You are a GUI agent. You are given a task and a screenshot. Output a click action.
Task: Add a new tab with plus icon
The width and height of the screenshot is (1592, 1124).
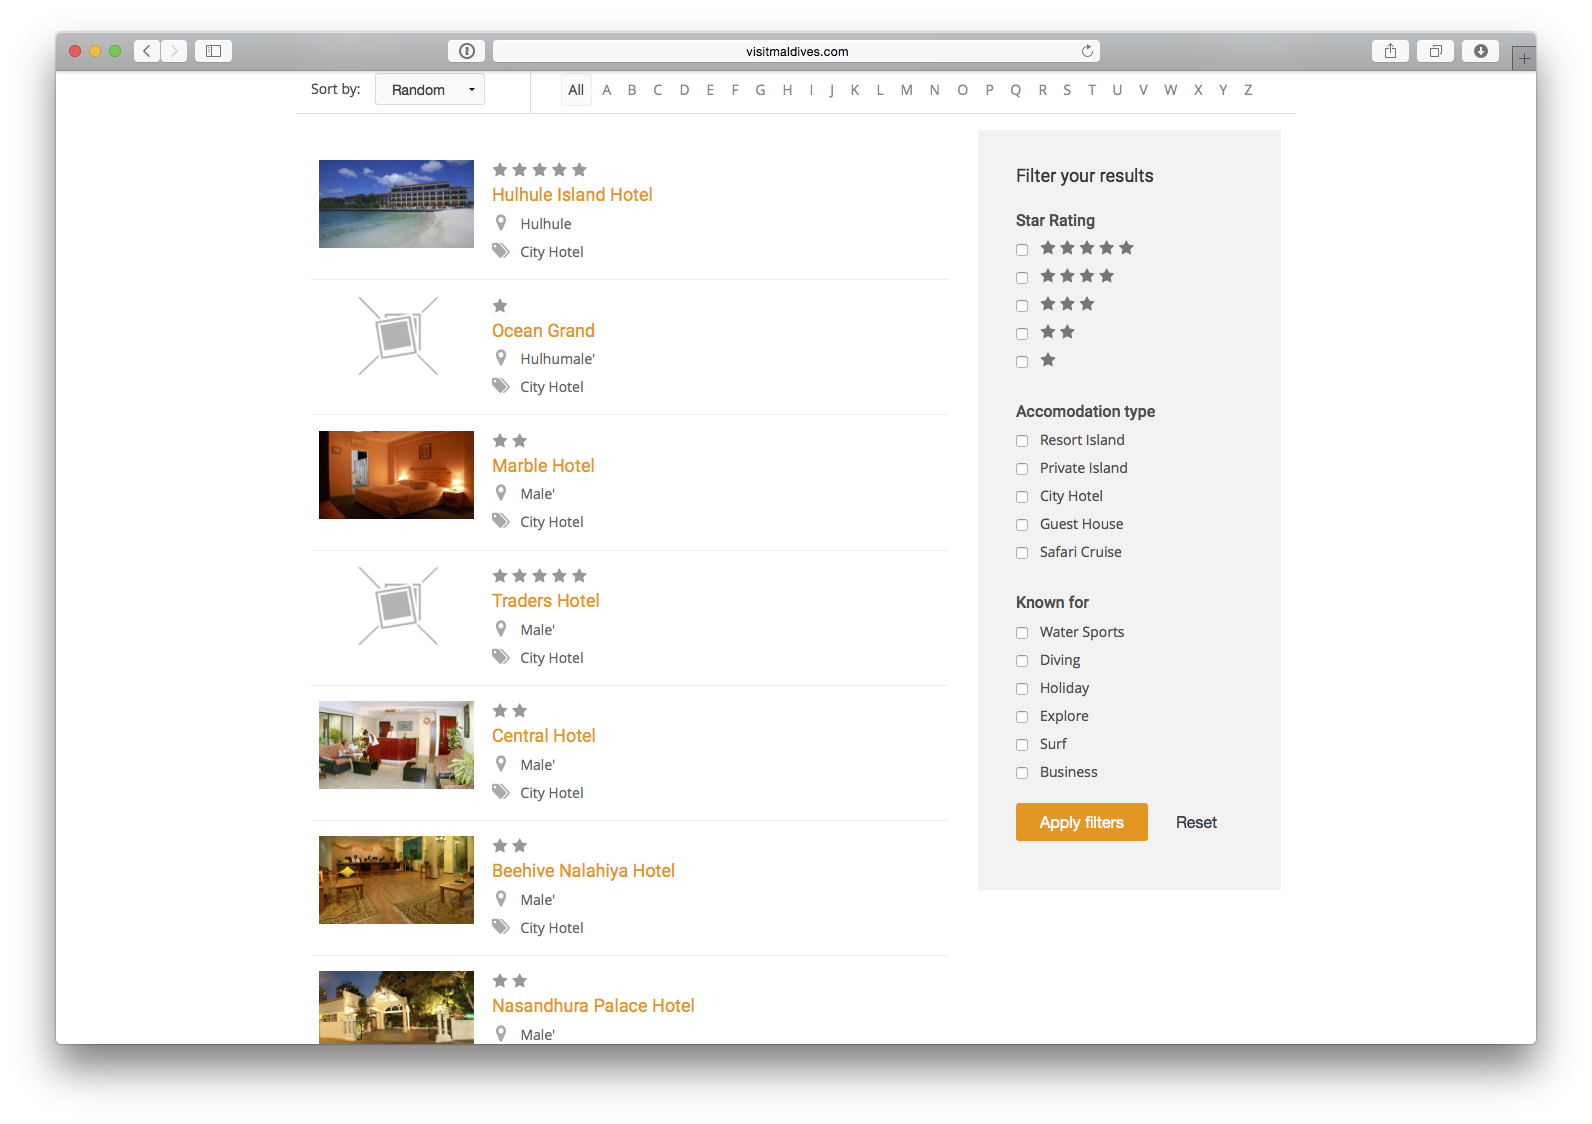click(x=1524, y=58)
